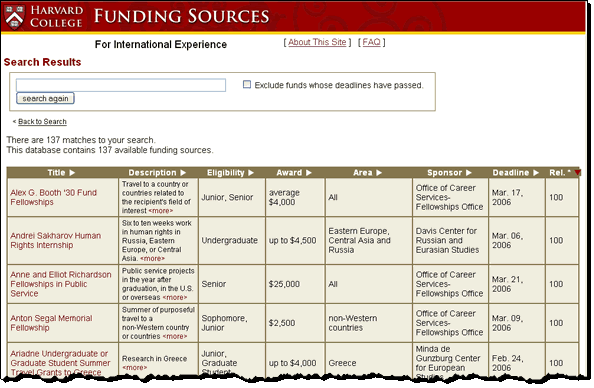594x388 pixels.
Task: Click the red Rel. sort arrow
Action: click(x=577, y=173)
